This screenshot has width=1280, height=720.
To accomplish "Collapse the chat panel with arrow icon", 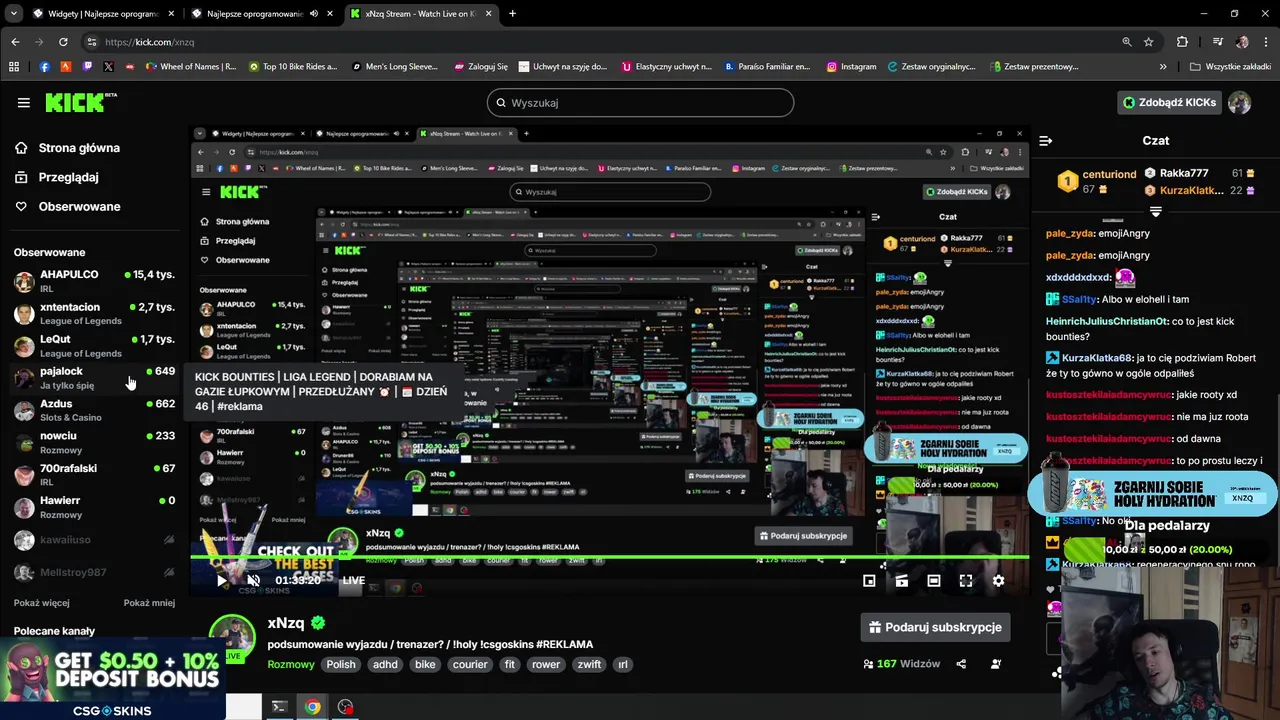I will pyautogui.click(x=1045, y=141).
